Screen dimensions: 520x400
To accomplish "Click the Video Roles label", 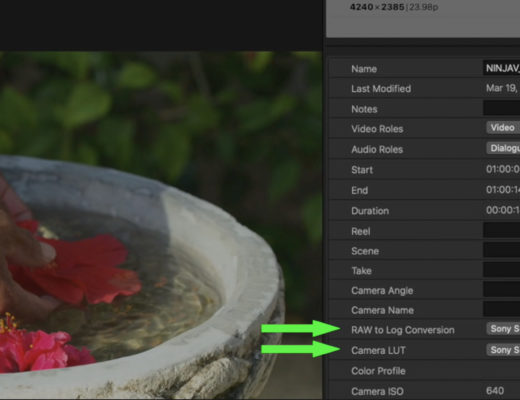I will coord(377,129).
